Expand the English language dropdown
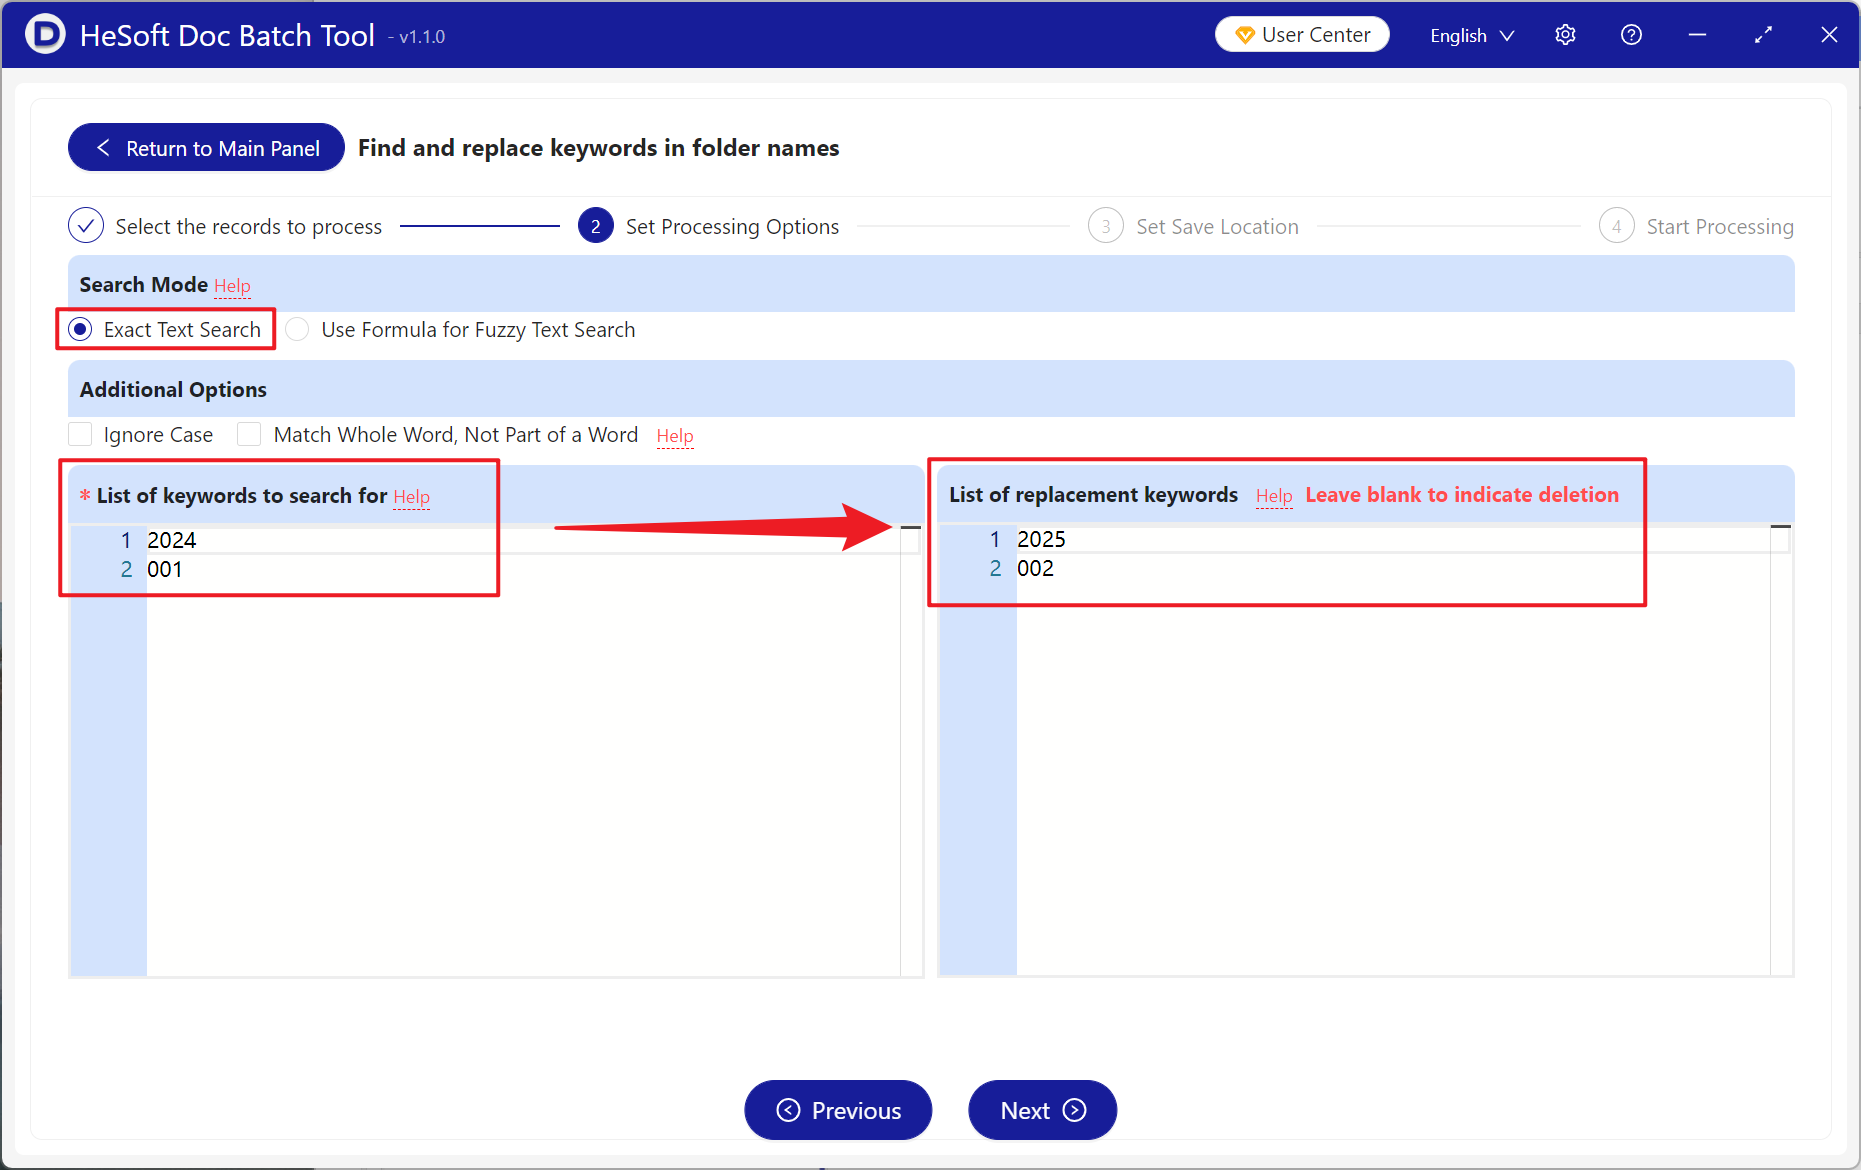 (1472, 36)
